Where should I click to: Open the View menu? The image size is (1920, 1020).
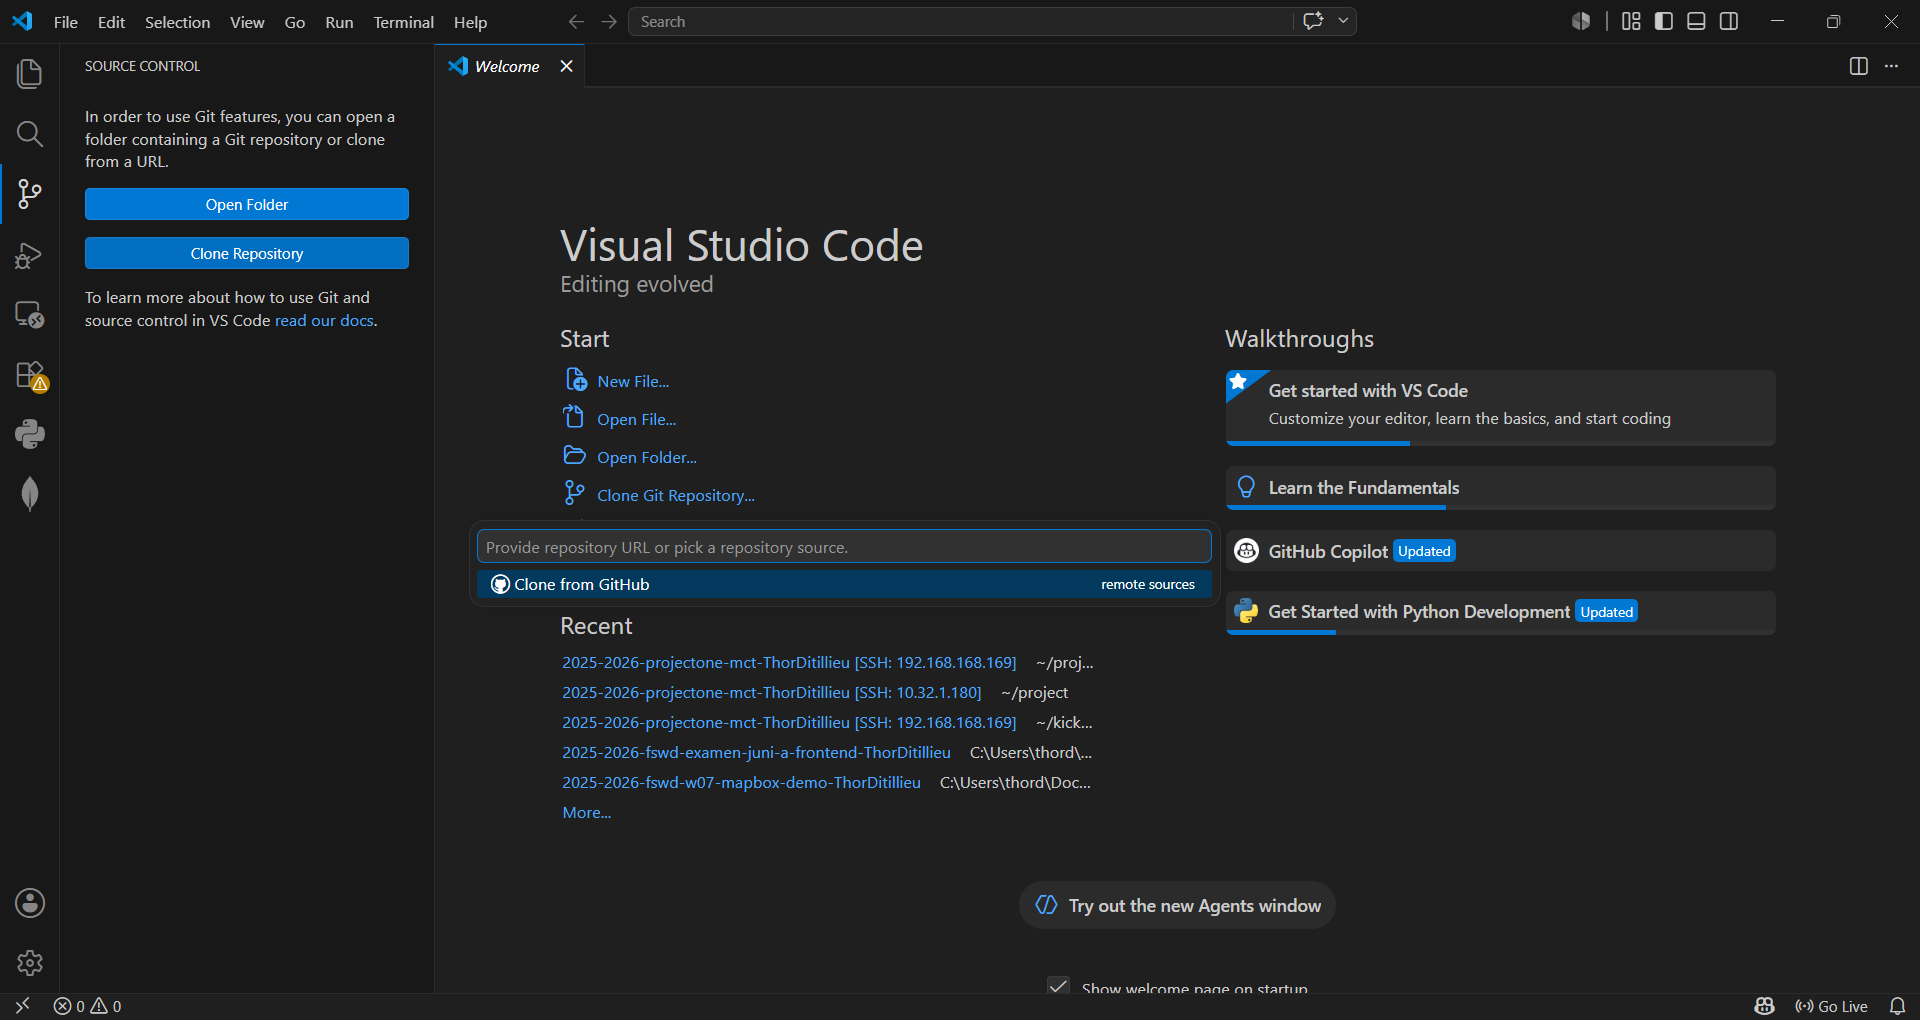[247, 22]
